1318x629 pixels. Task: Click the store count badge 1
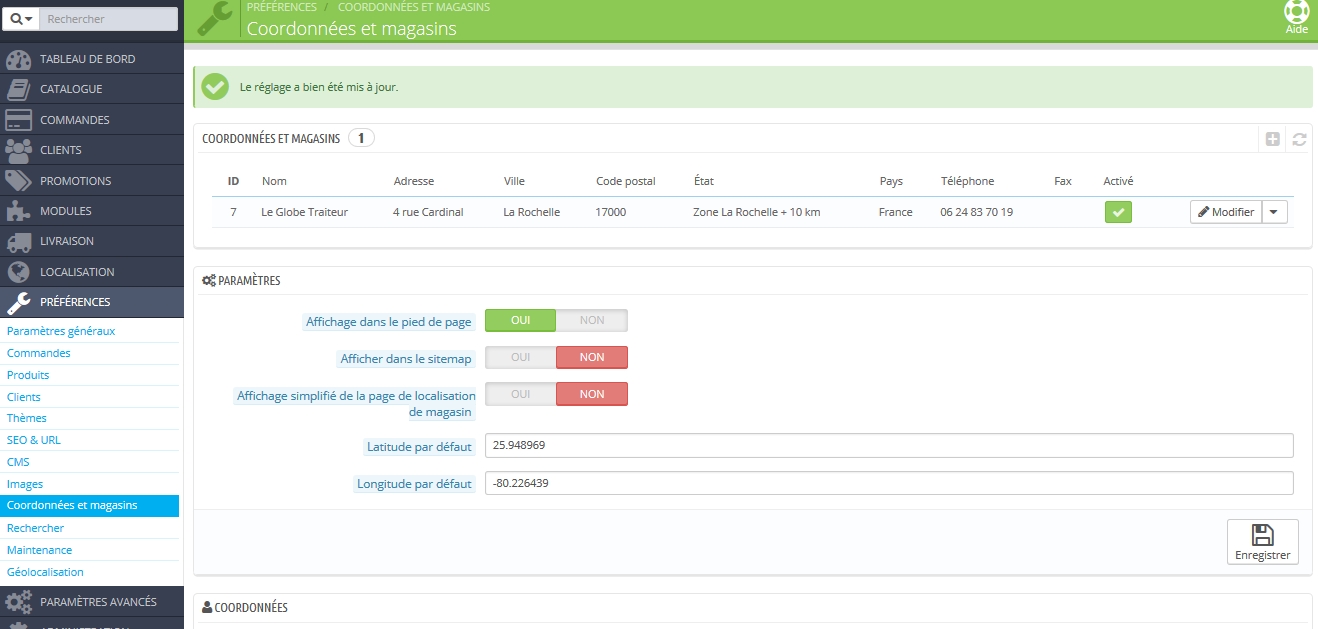(x=361, y=138)
